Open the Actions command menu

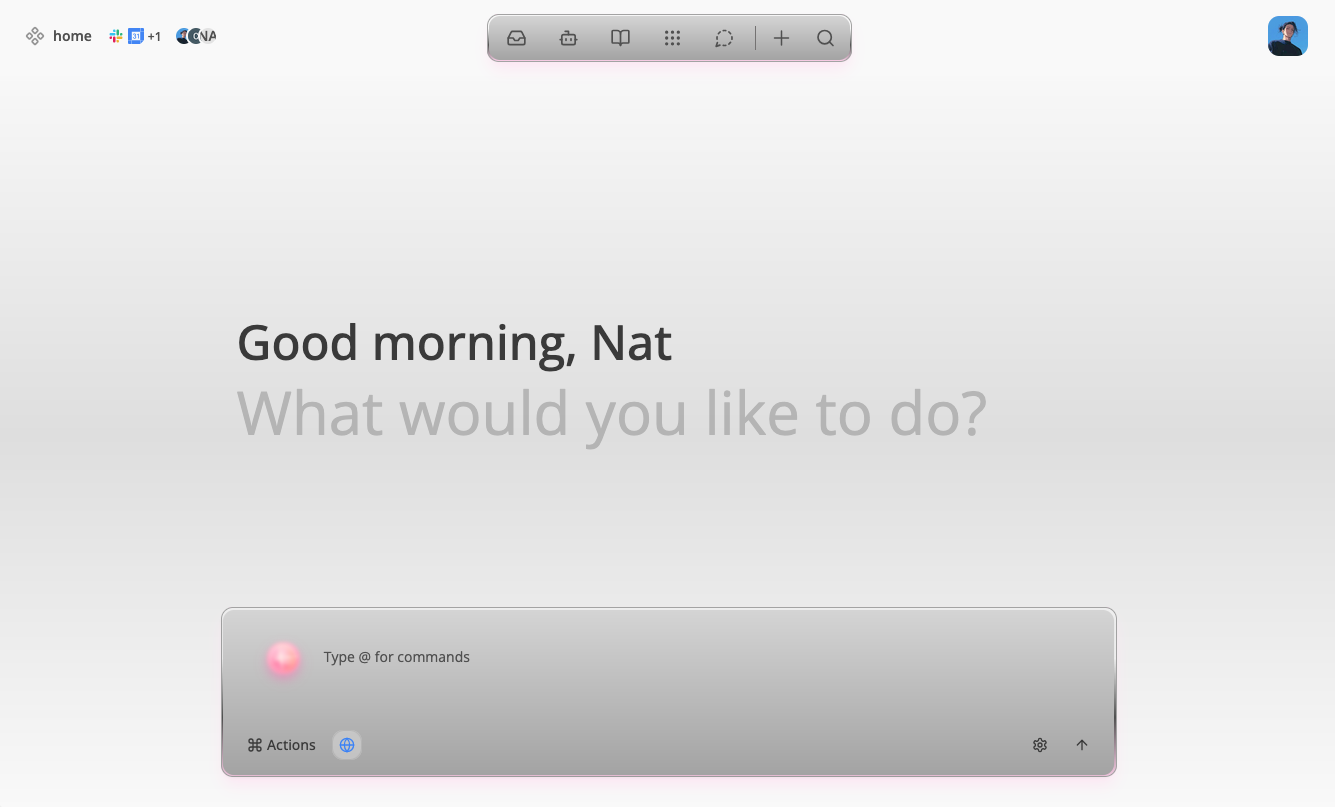(x=281, y=745)
